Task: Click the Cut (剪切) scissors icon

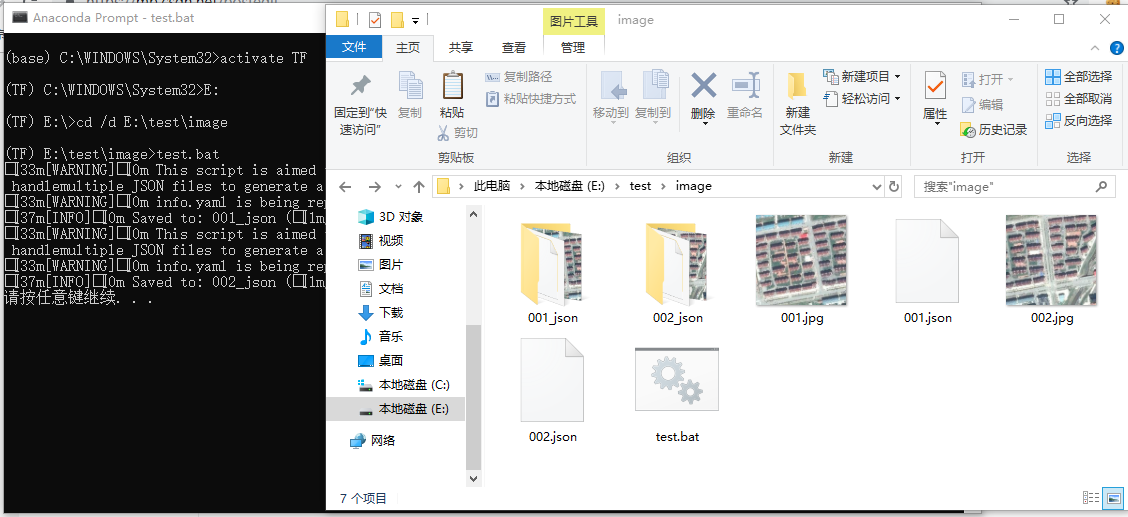Action: pyautogui.click(x=443, y=133)
